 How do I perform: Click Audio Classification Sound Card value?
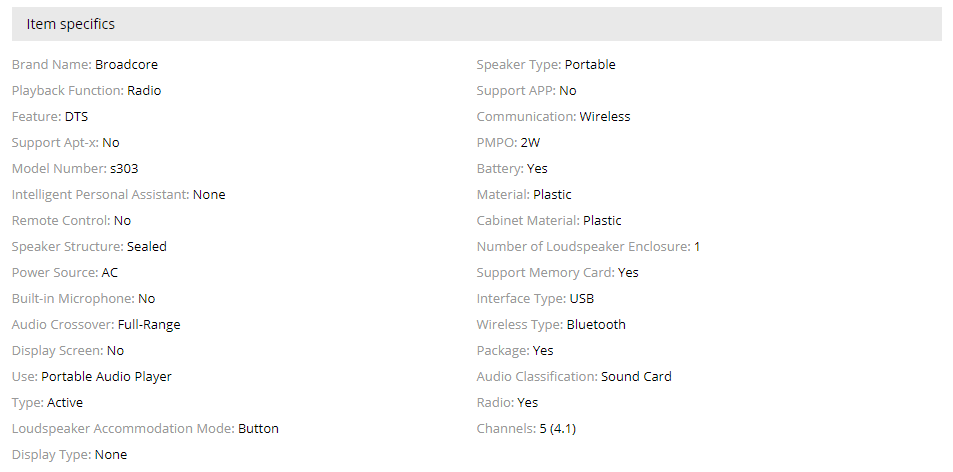click(x=636, y=377)
